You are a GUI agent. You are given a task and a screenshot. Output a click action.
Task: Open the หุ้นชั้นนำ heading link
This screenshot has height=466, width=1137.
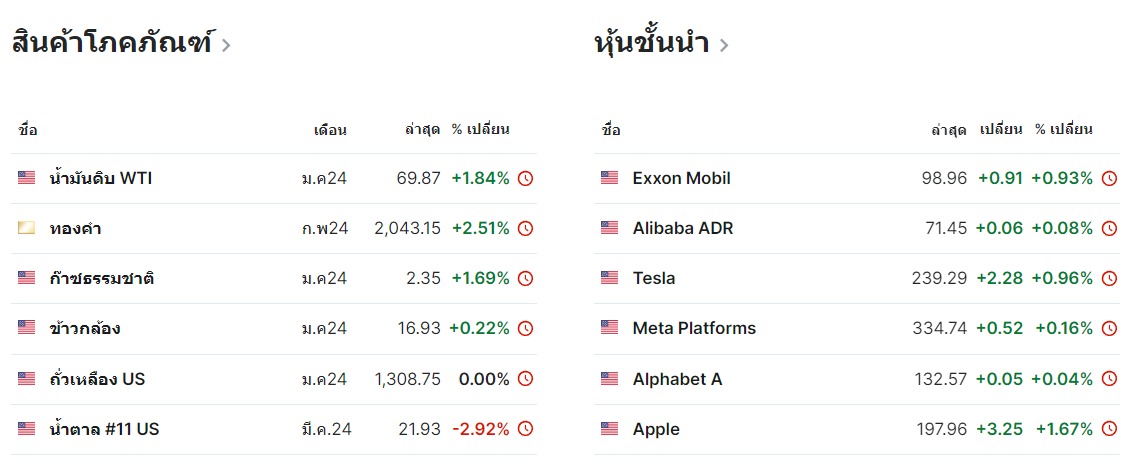point(651,44)
